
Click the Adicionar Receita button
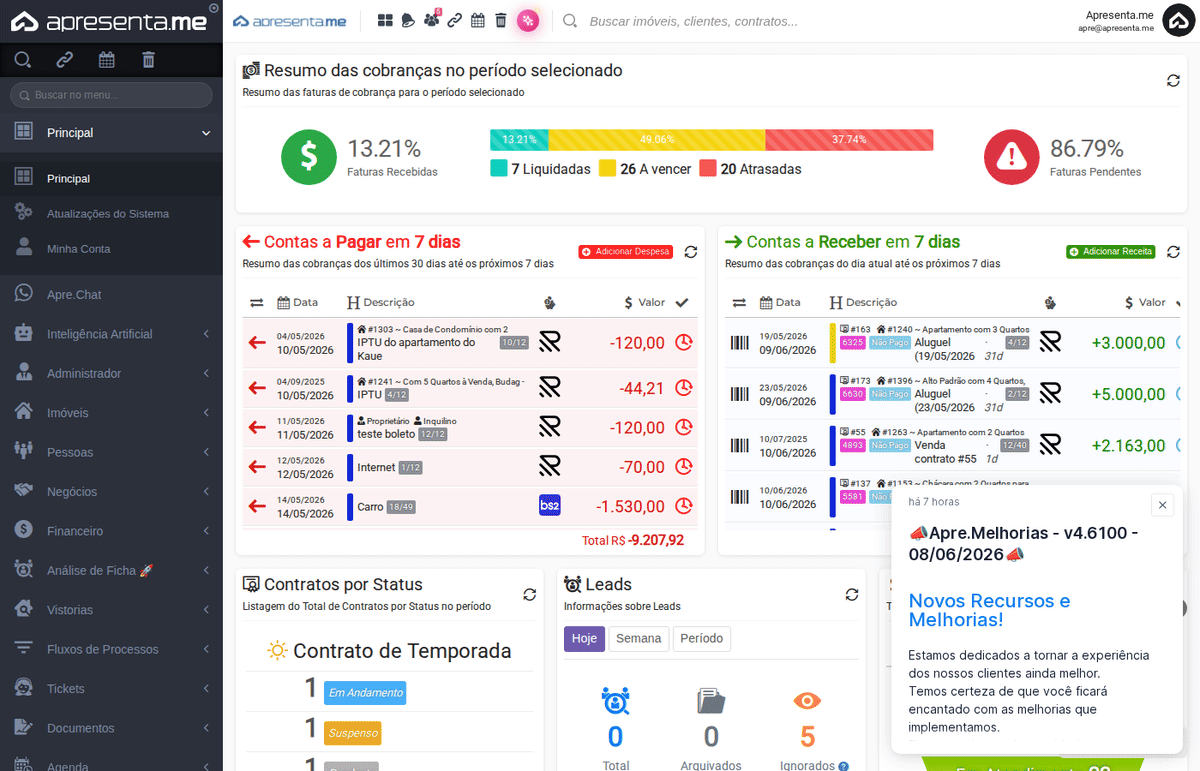1111,252
